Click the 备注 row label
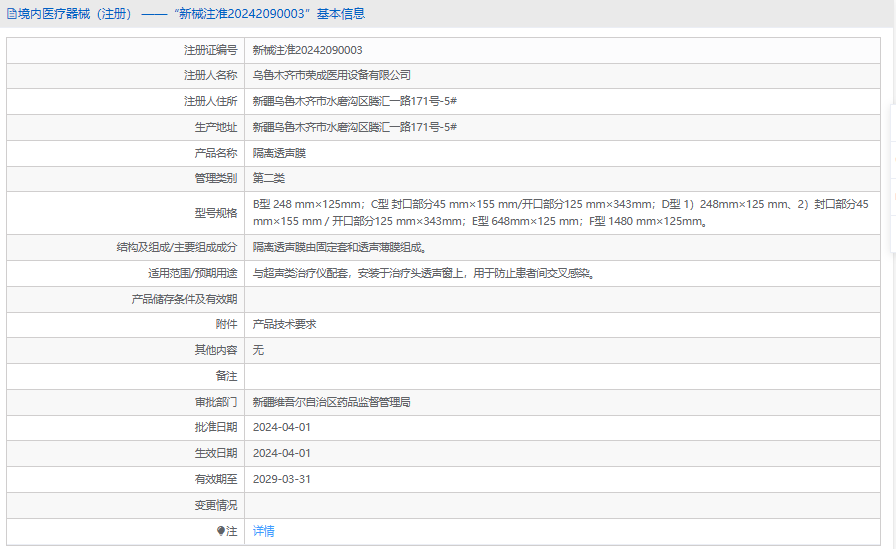The height and width of the screenshot is (549, 896). click(226, 376)
